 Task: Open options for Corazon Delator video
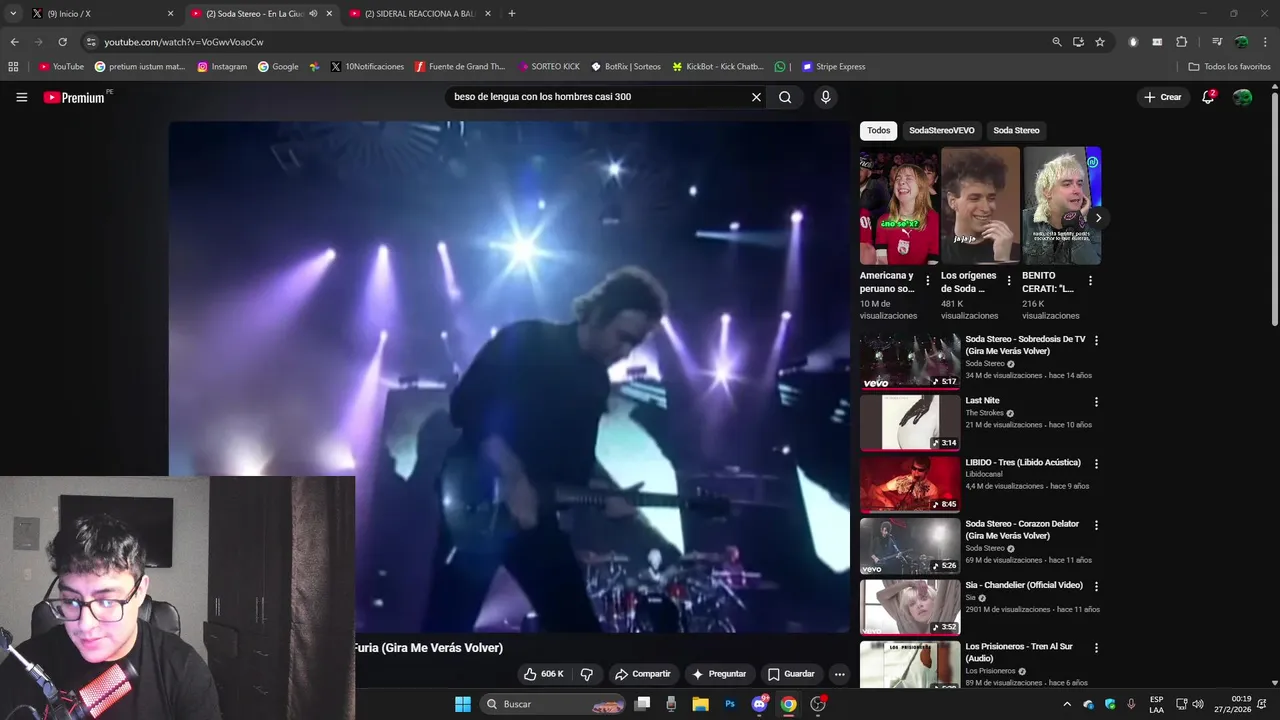[x=1096, y=525]
